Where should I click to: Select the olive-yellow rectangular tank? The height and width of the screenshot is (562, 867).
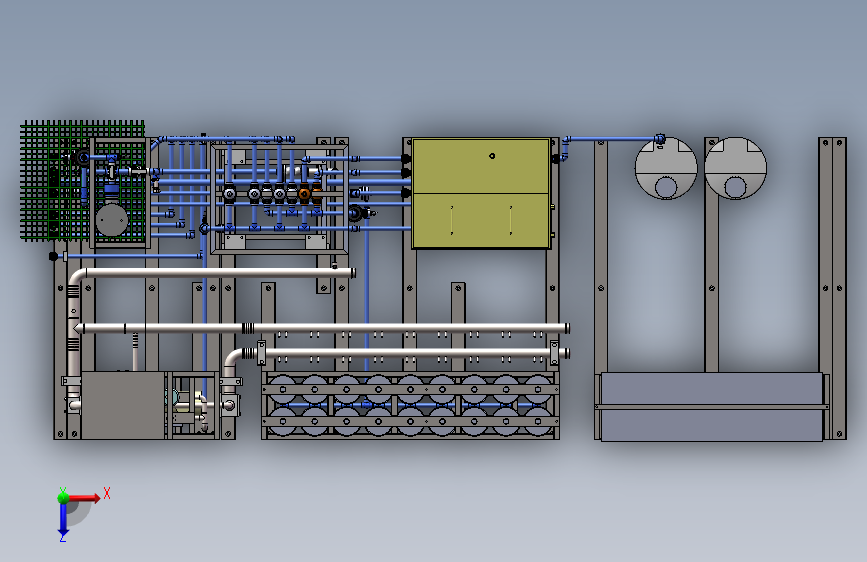click(x=481, y=193)
